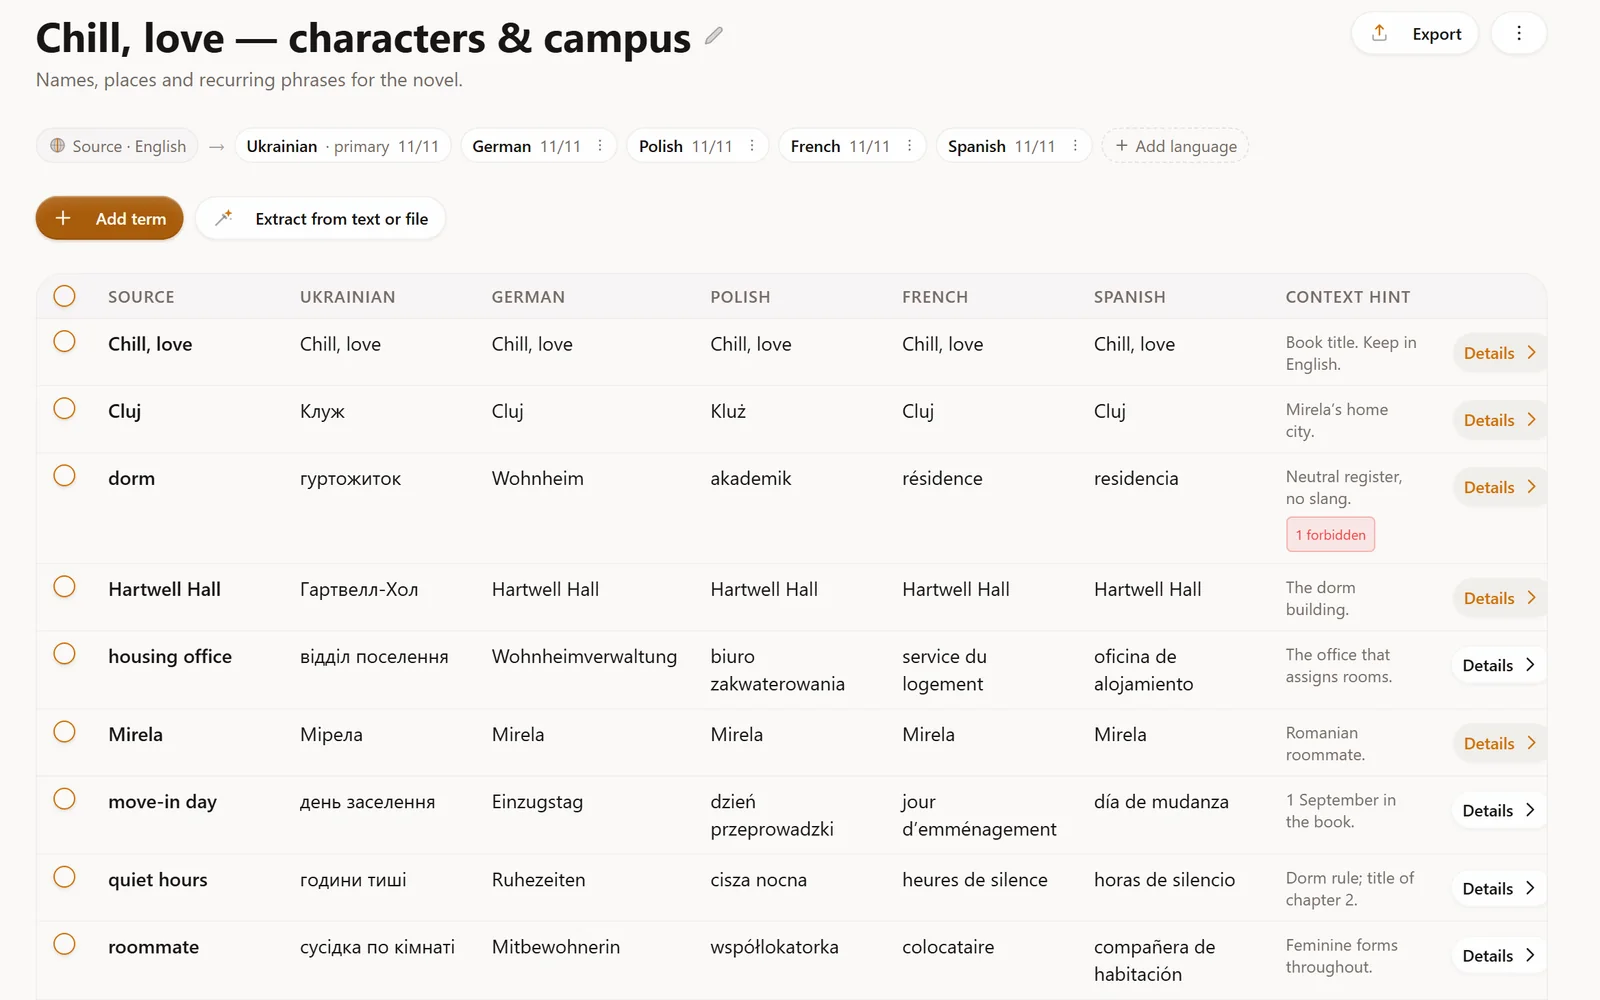Viewport: 1600px width, 1000px height.
Task: Click Extract from text or file
Action: (320, 218)
